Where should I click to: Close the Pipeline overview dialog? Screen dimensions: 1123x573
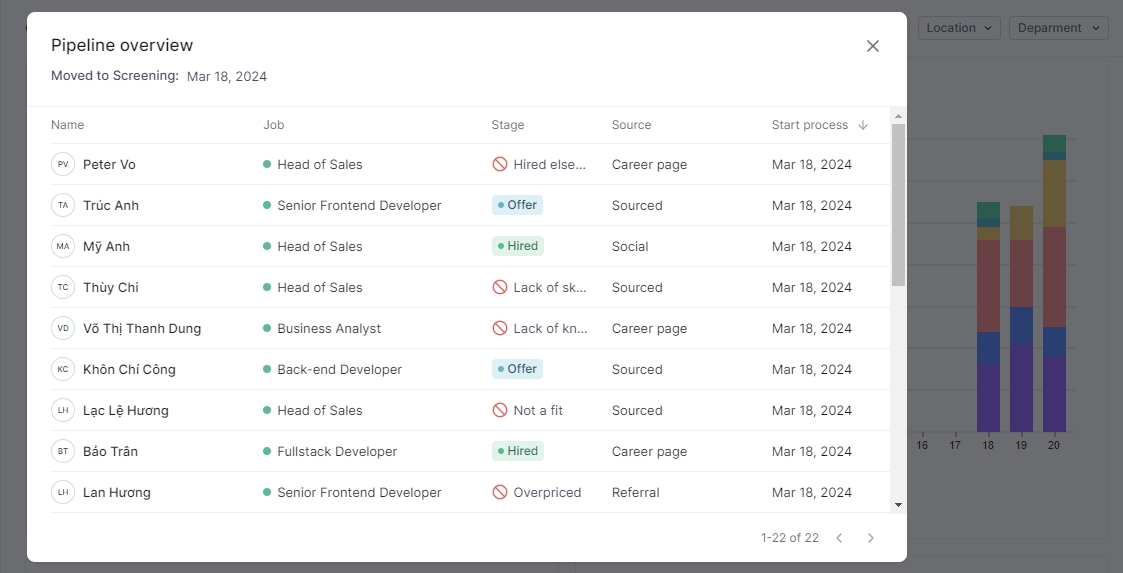873,46
